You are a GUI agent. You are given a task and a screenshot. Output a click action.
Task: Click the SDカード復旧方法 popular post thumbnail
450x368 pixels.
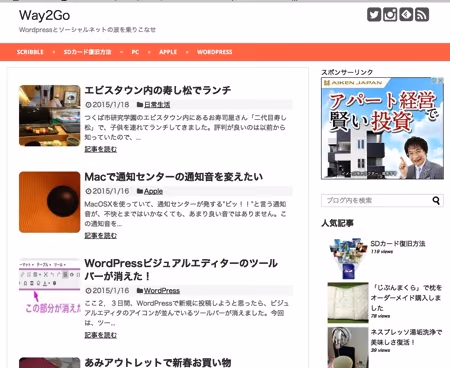point(348,259)
